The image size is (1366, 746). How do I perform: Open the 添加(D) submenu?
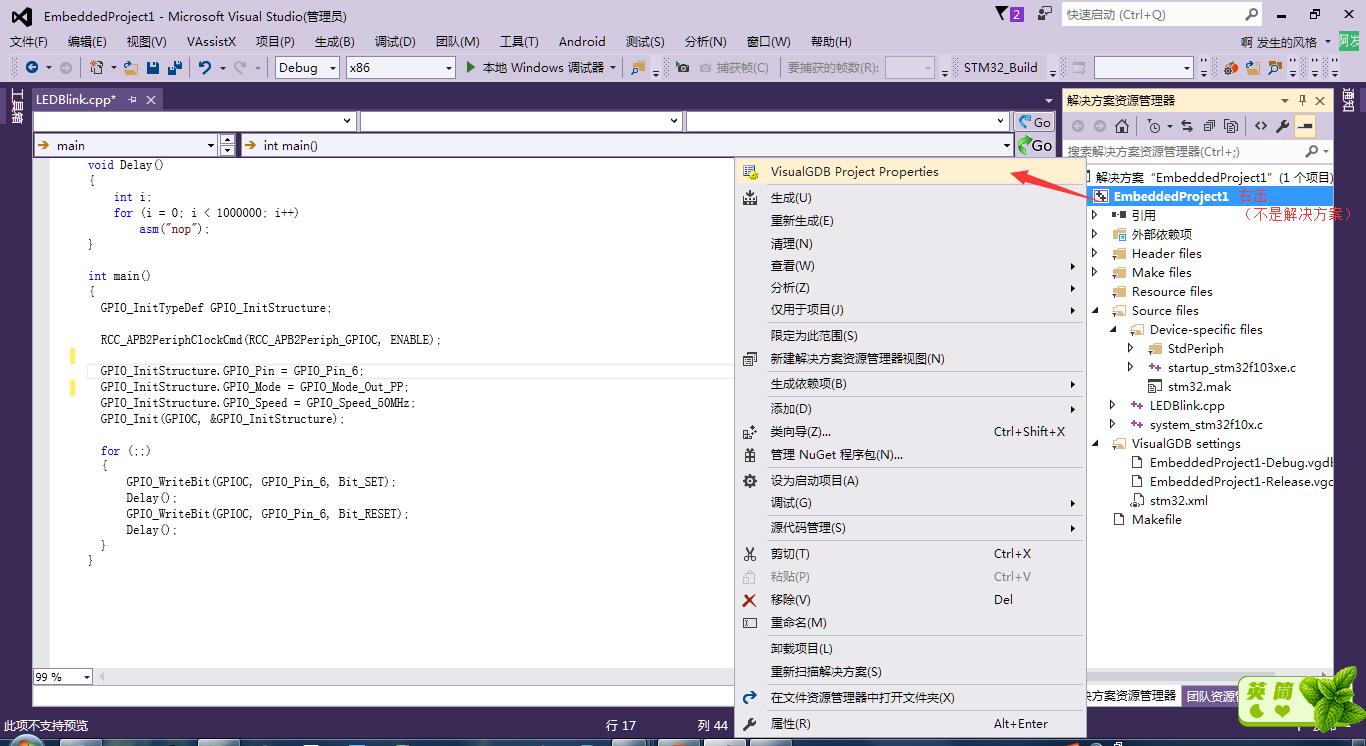[910, 409]
